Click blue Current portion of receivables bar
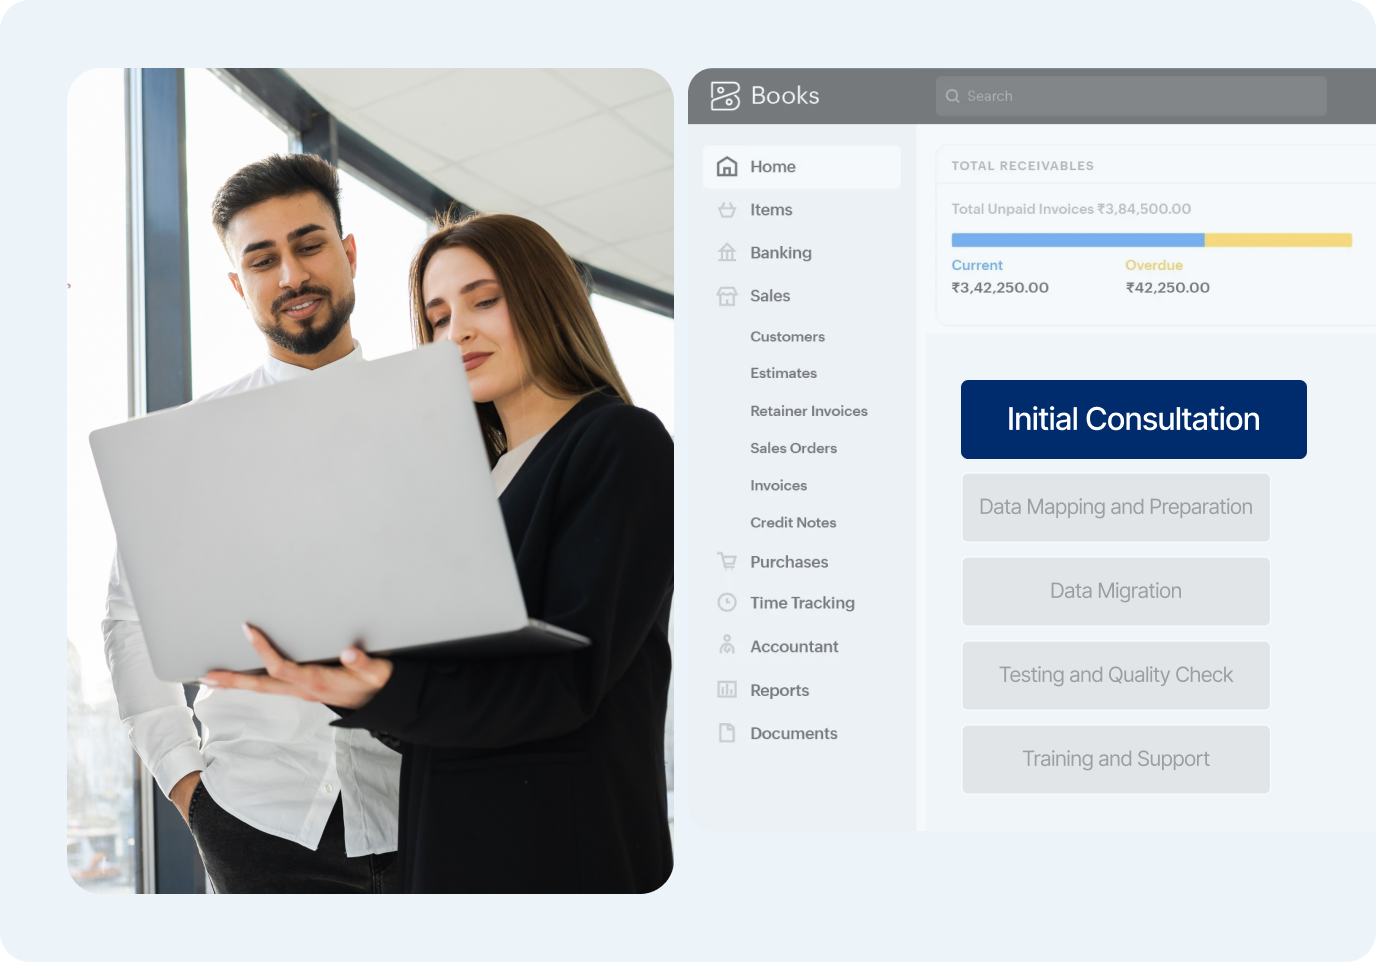Screen dimensions: 1376x962 tap(1078, 240)
